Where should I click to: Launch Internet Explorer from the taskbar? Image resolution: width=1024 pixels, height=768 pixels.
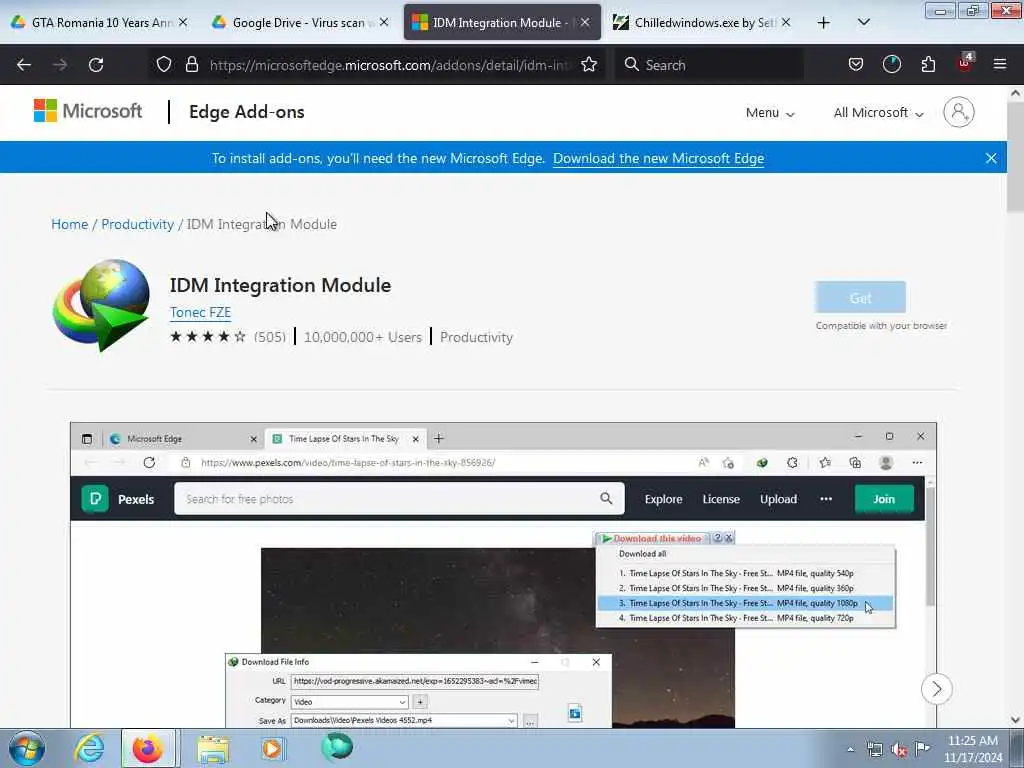89,748
